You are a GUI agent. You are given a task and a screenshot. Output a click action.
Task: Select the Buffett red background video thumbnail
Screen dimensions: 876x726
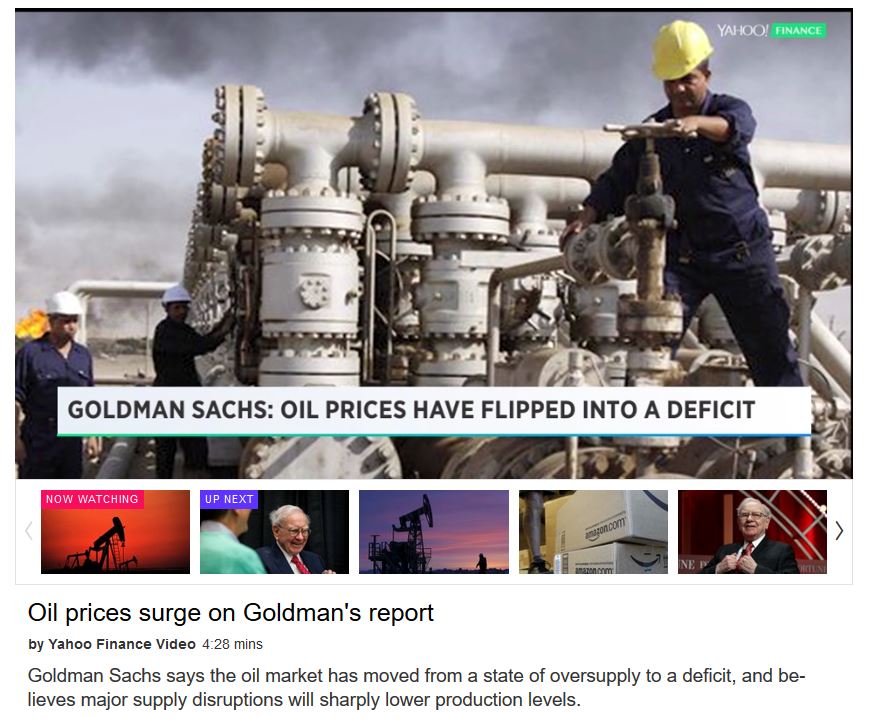[x=753, y=532]
